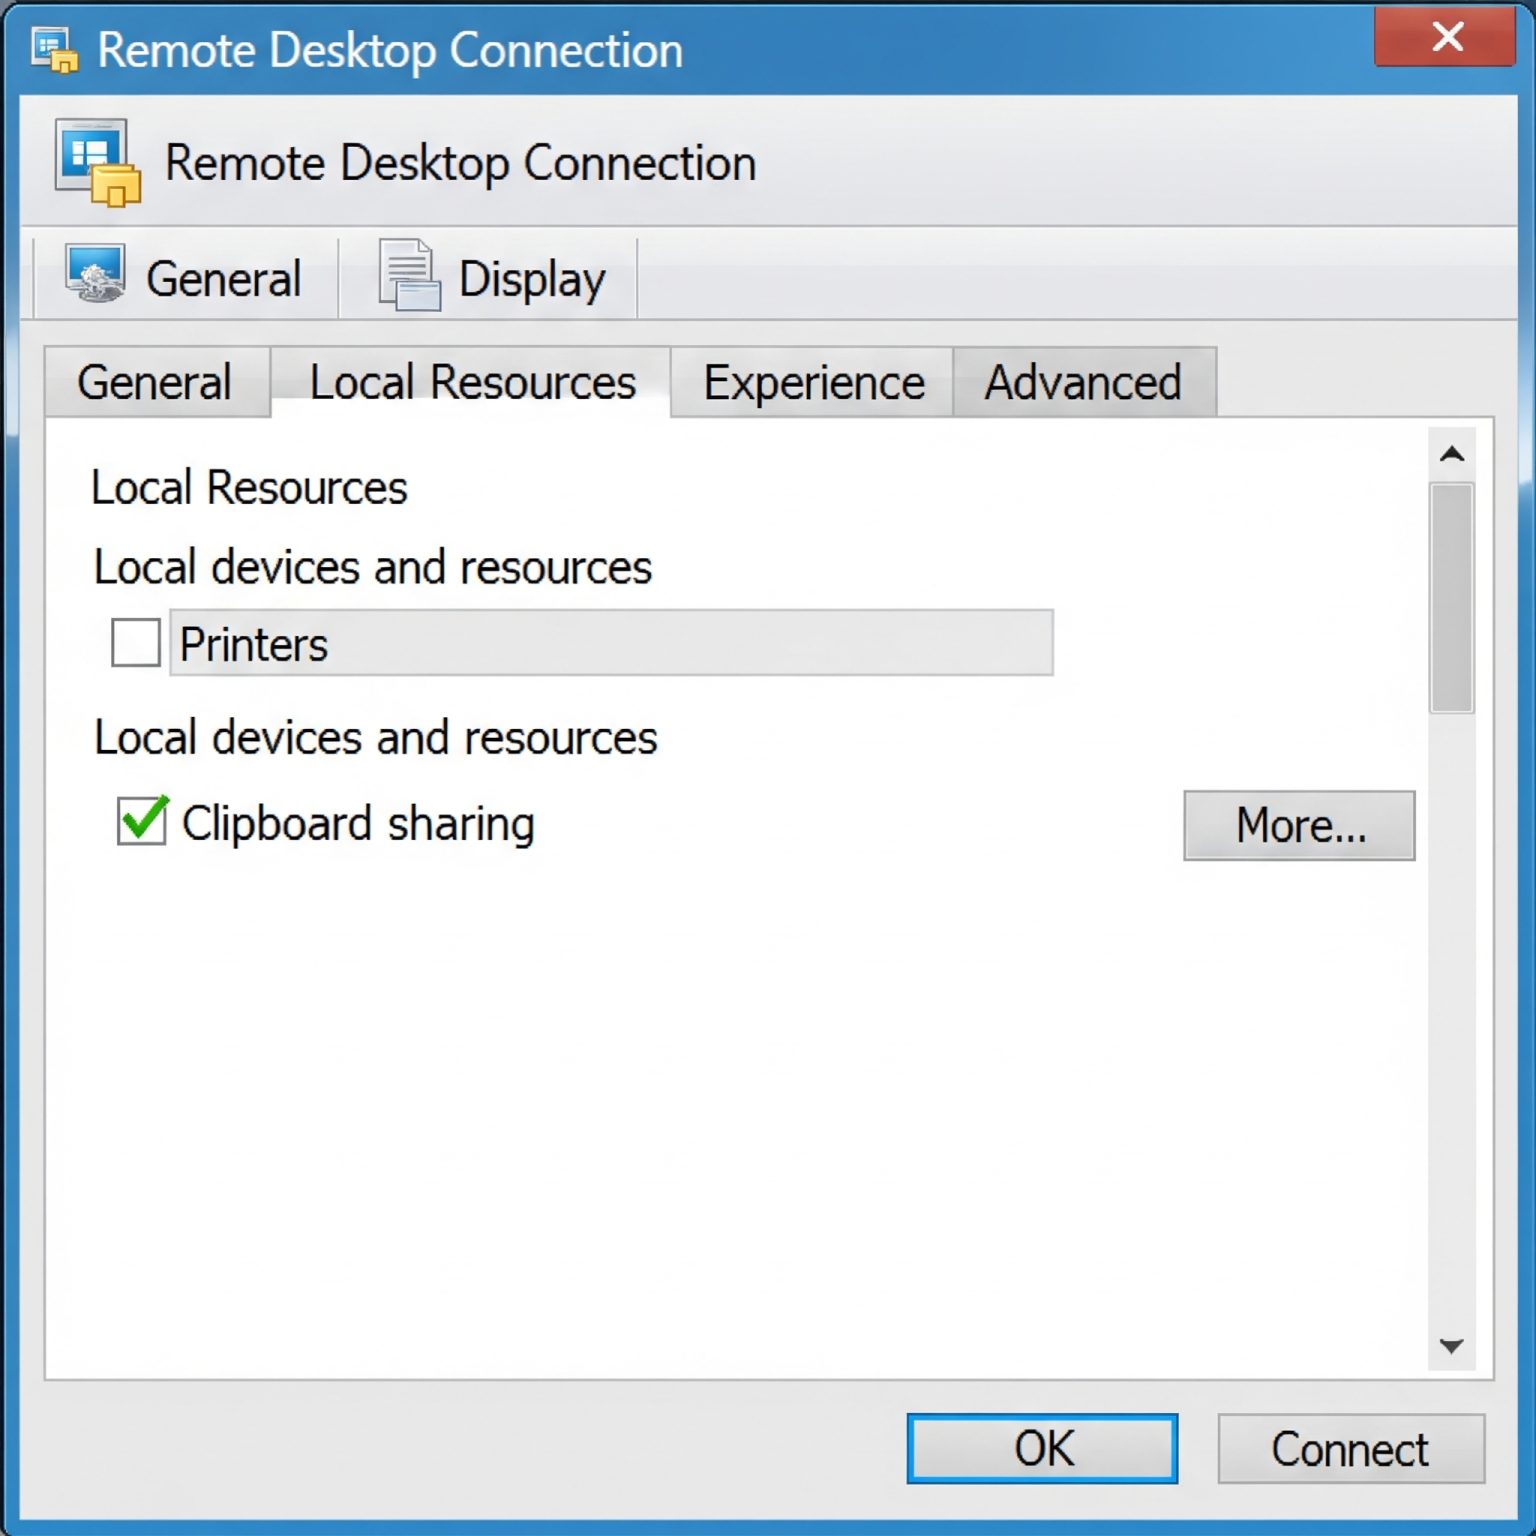Open the Advanced tab

1083,382
